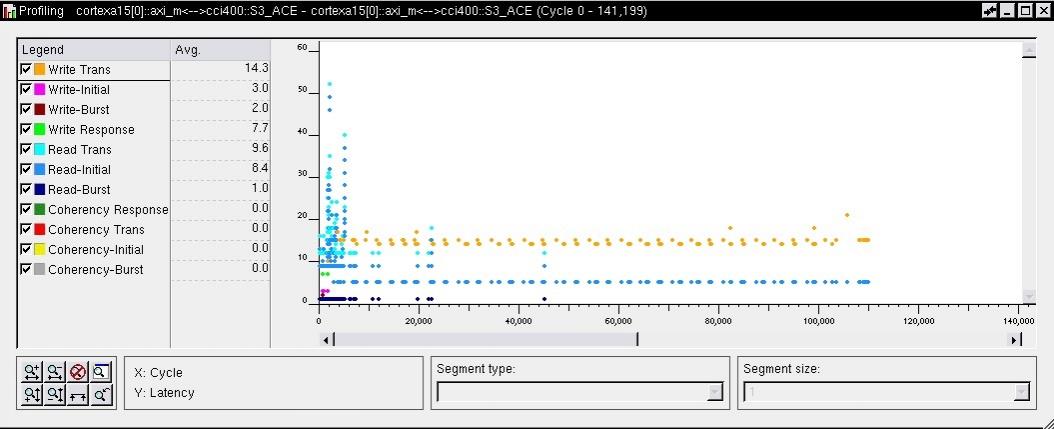Viewport: 1054px width, 429px height.
Task: Click the X: Cycle axis label
Action: pyautogui.click(x=159, y=373)
